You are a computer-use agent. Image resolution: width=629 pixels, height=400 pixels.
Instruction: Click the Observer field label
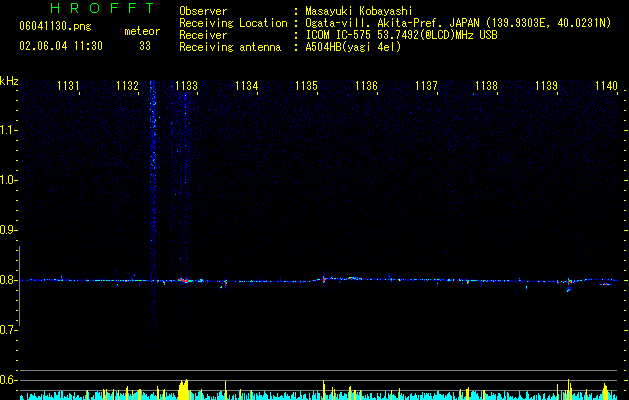pos(203,11)
